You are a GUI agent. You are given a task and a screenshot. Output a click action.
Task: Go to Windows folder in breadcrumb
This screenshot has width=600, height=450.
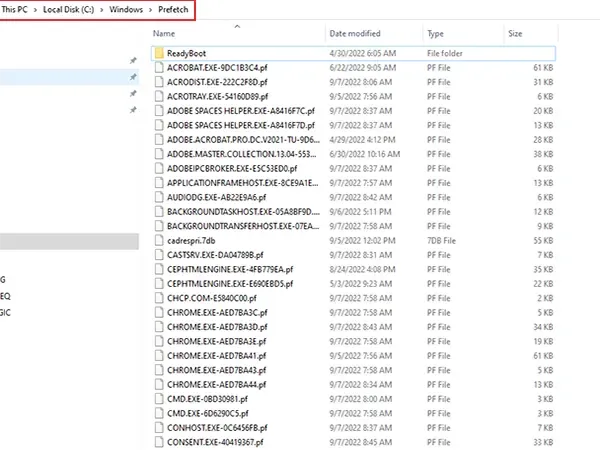tap(126, 10)
